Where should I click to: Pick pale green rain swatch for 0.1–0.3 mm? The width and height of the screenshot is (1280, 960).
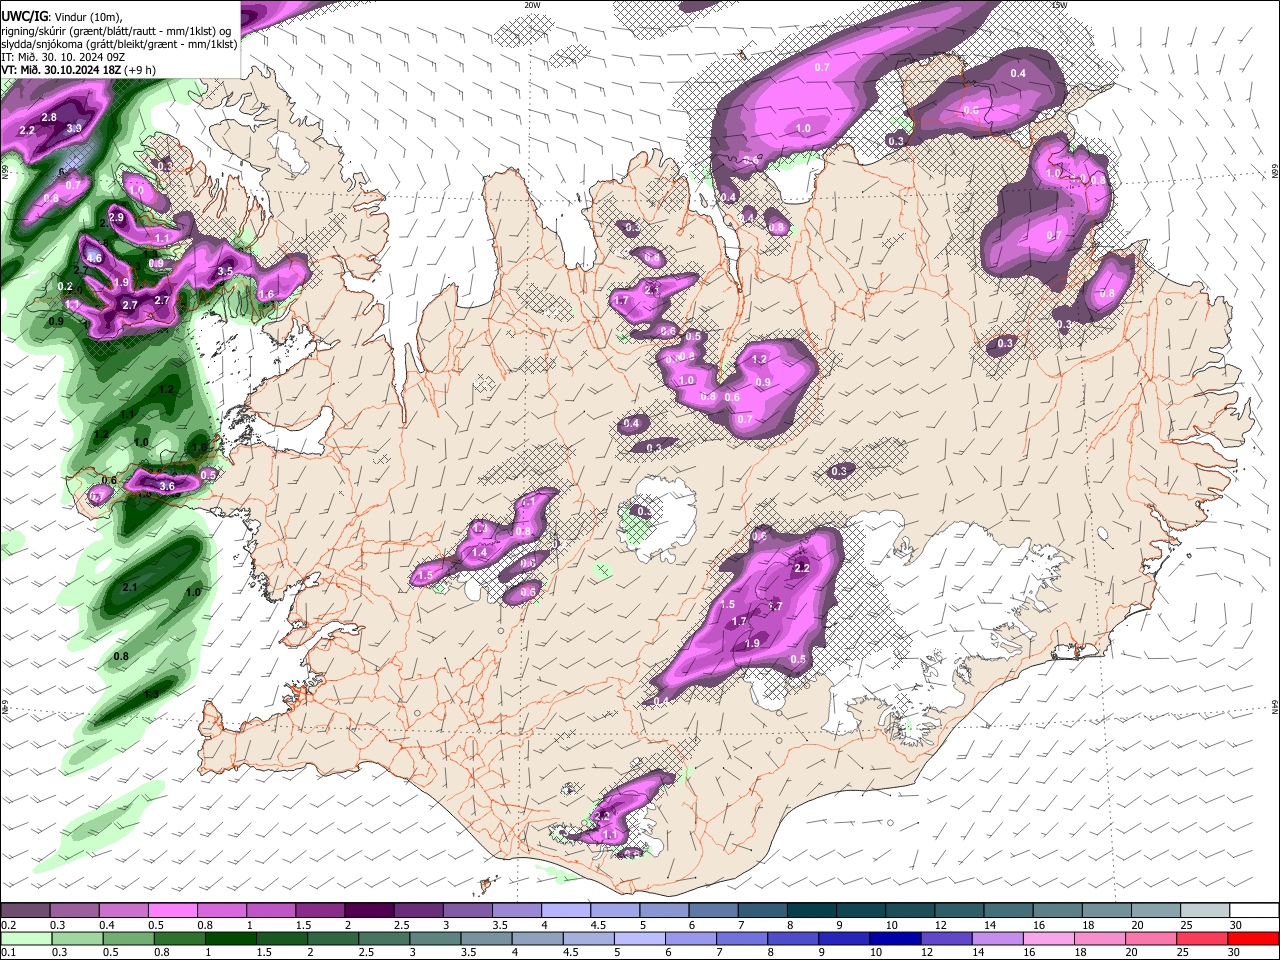pyautogui.click(x=25, y=938)
